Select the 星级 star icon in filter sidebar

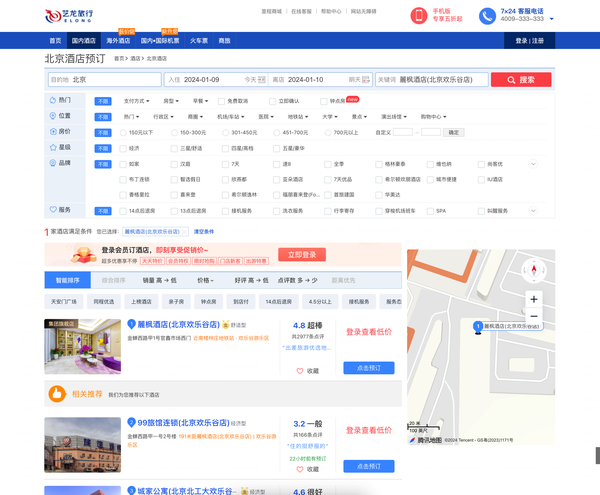(53, 147)
